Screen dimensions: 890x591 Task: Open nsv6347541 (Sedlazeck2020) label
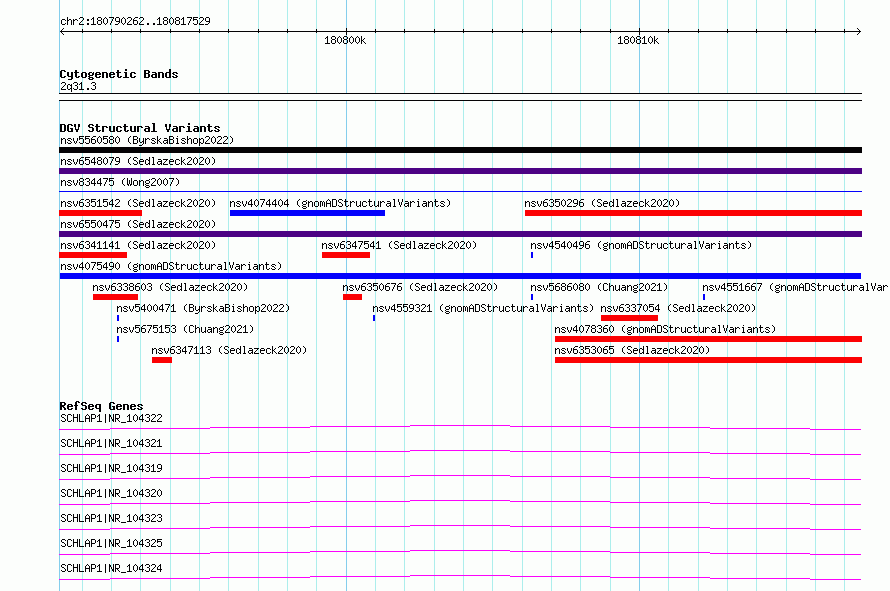tap(399, 245)
